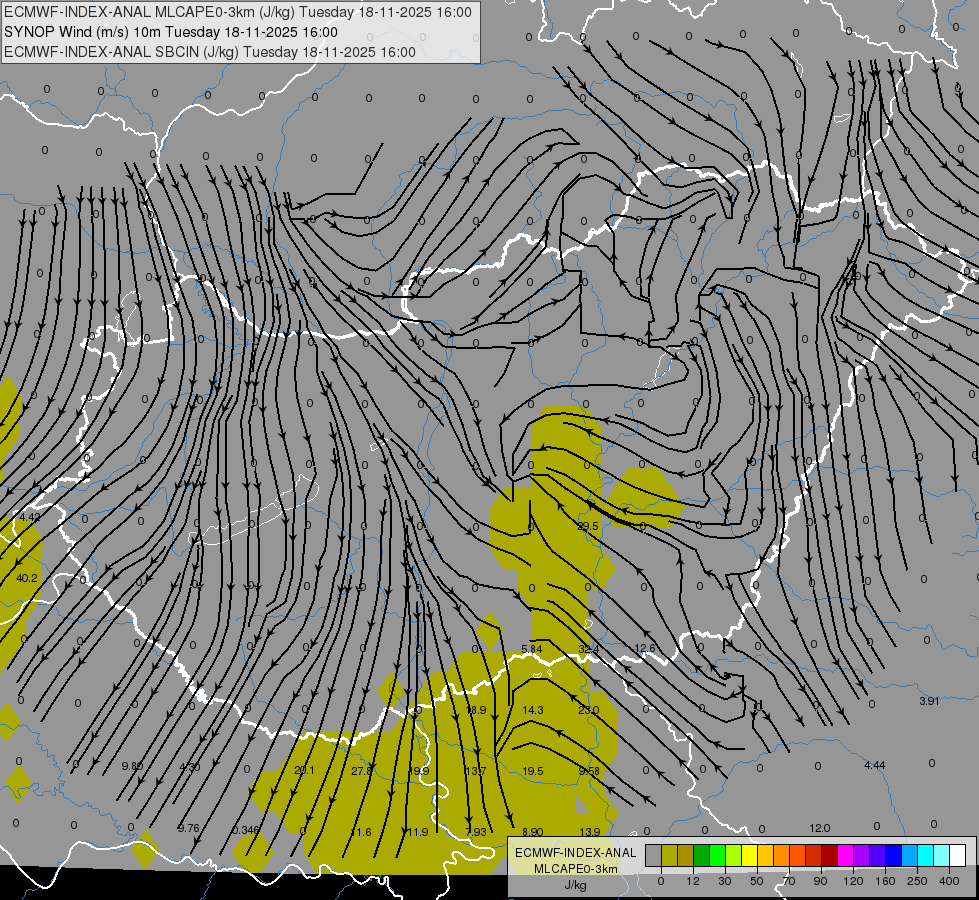Click the 4.30 grid value

190,766
